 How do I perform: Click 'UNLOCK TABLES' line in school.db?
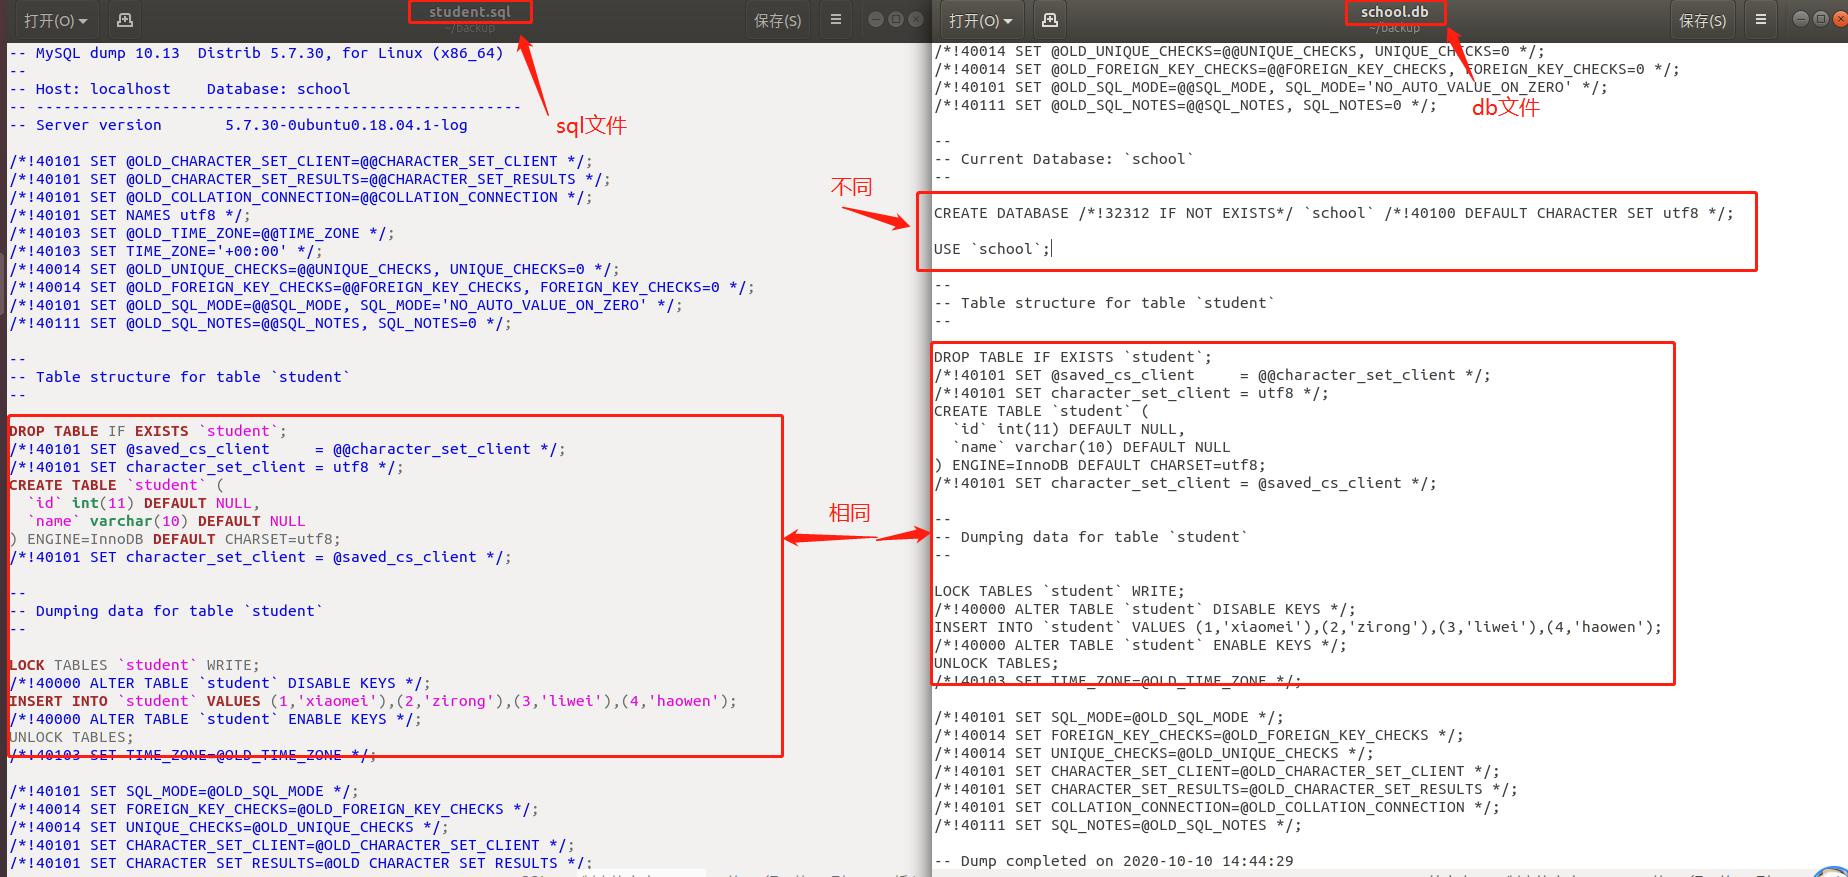(996, 663)
